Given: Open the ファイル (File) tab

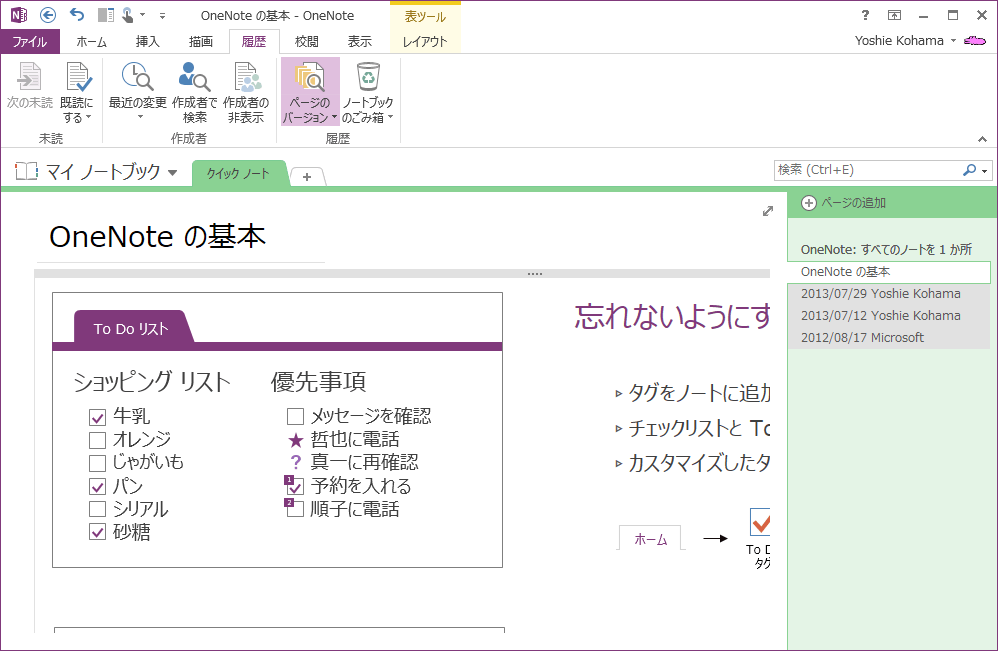Looking at the screenshot, I should [30, 41].
